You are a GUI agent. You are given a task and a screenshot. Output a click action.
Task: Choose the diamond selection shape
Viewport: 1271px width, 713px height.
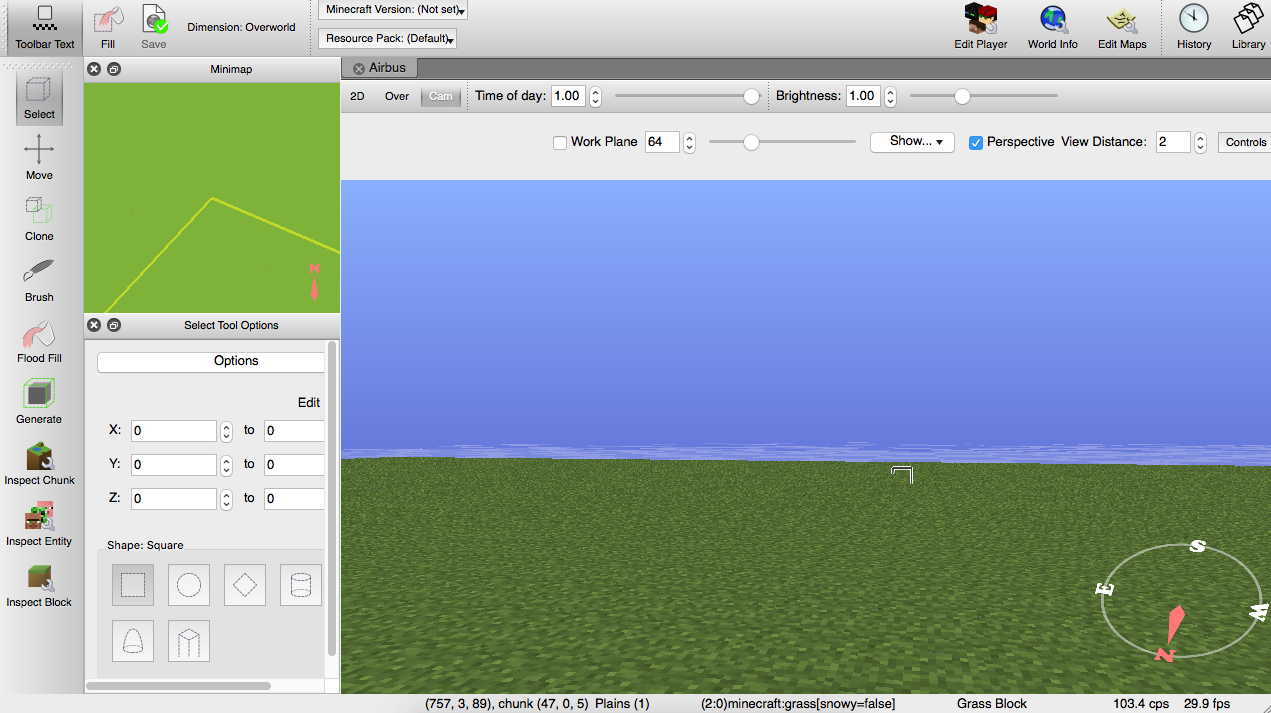245,585
